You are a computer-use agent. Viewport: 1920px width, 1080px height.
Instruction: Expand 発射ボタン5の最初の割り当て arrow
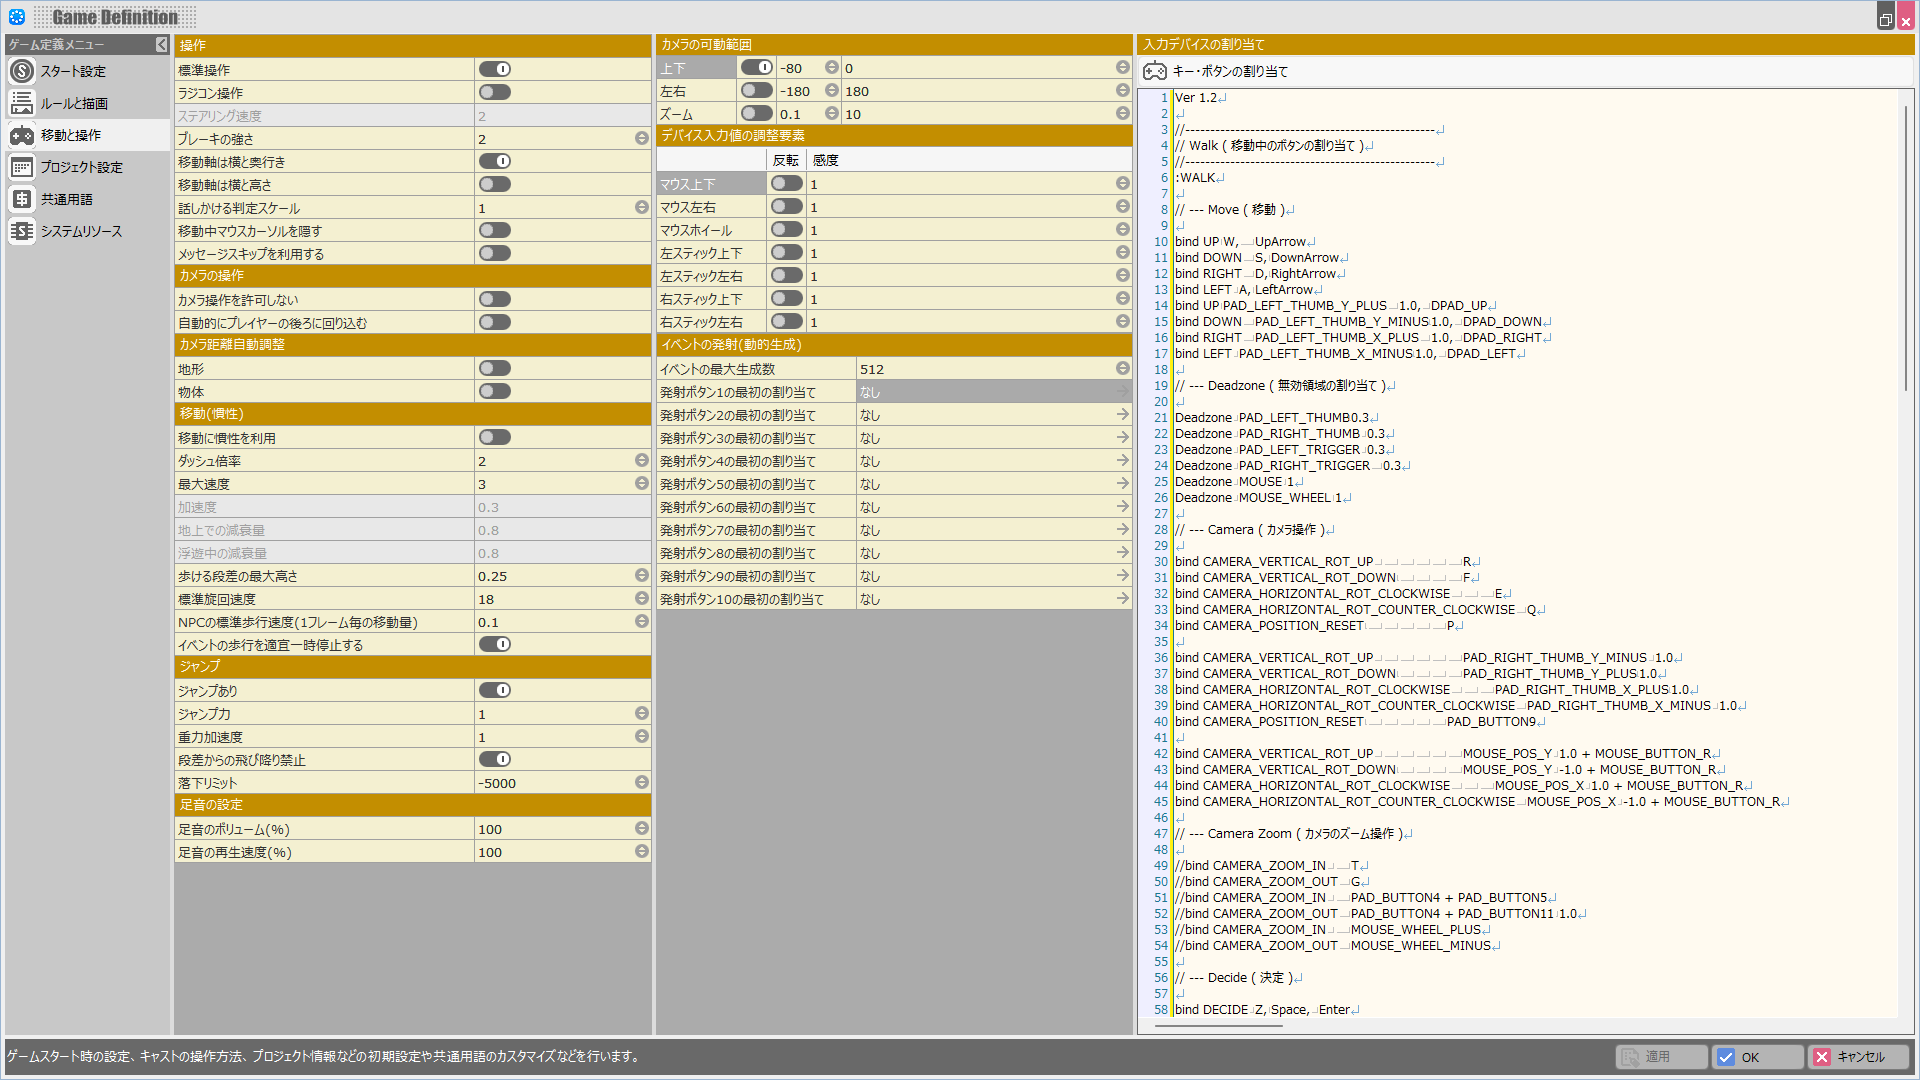[x=1122, y=484]
